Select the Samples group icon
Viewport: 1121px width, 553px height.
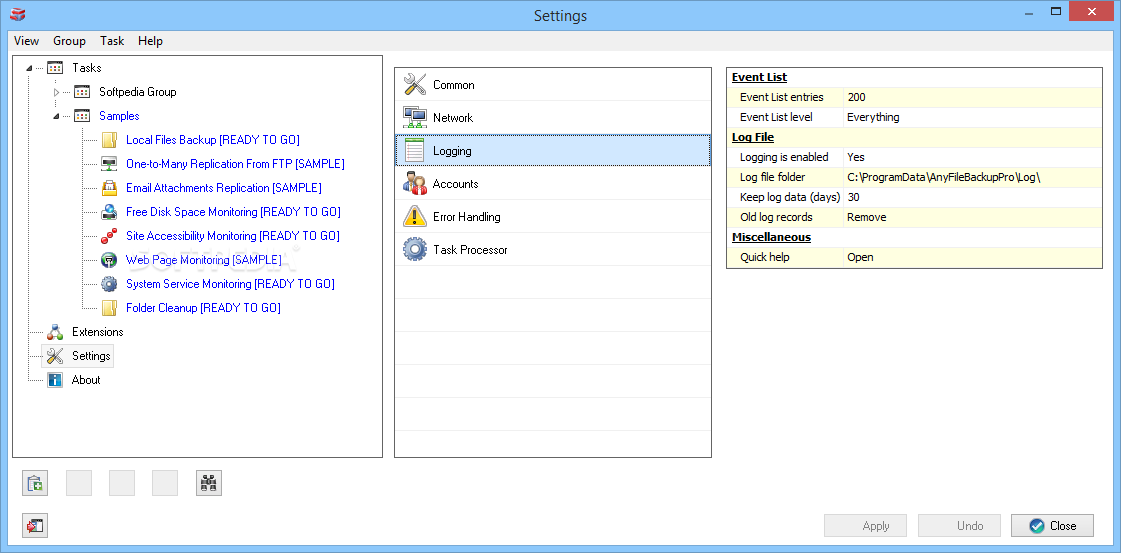[x=82, y=116]
